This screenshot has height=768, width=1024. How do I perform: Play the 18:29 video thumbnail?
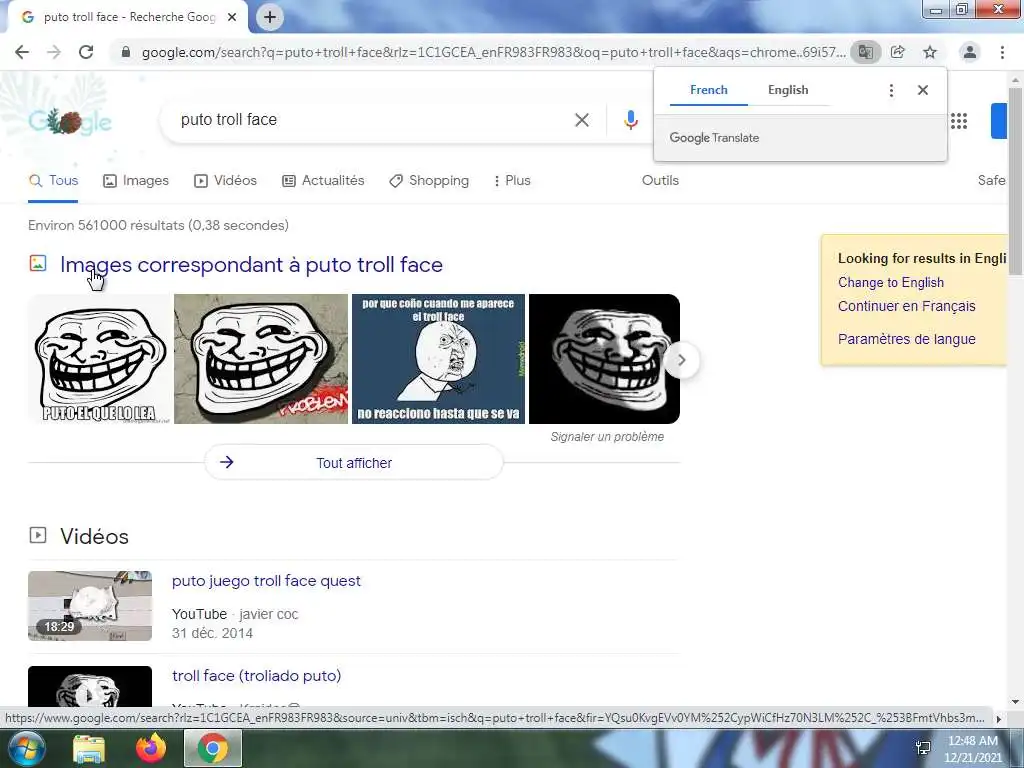click(x=90, y=606)
